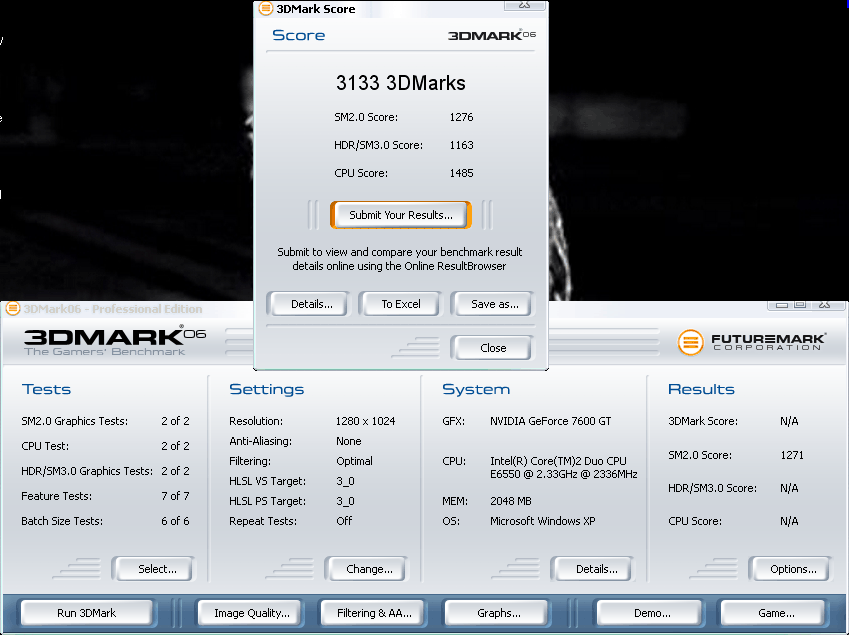
Task: Click the 3DMark06 Professional Edition title icon
Action: (13, 309)
